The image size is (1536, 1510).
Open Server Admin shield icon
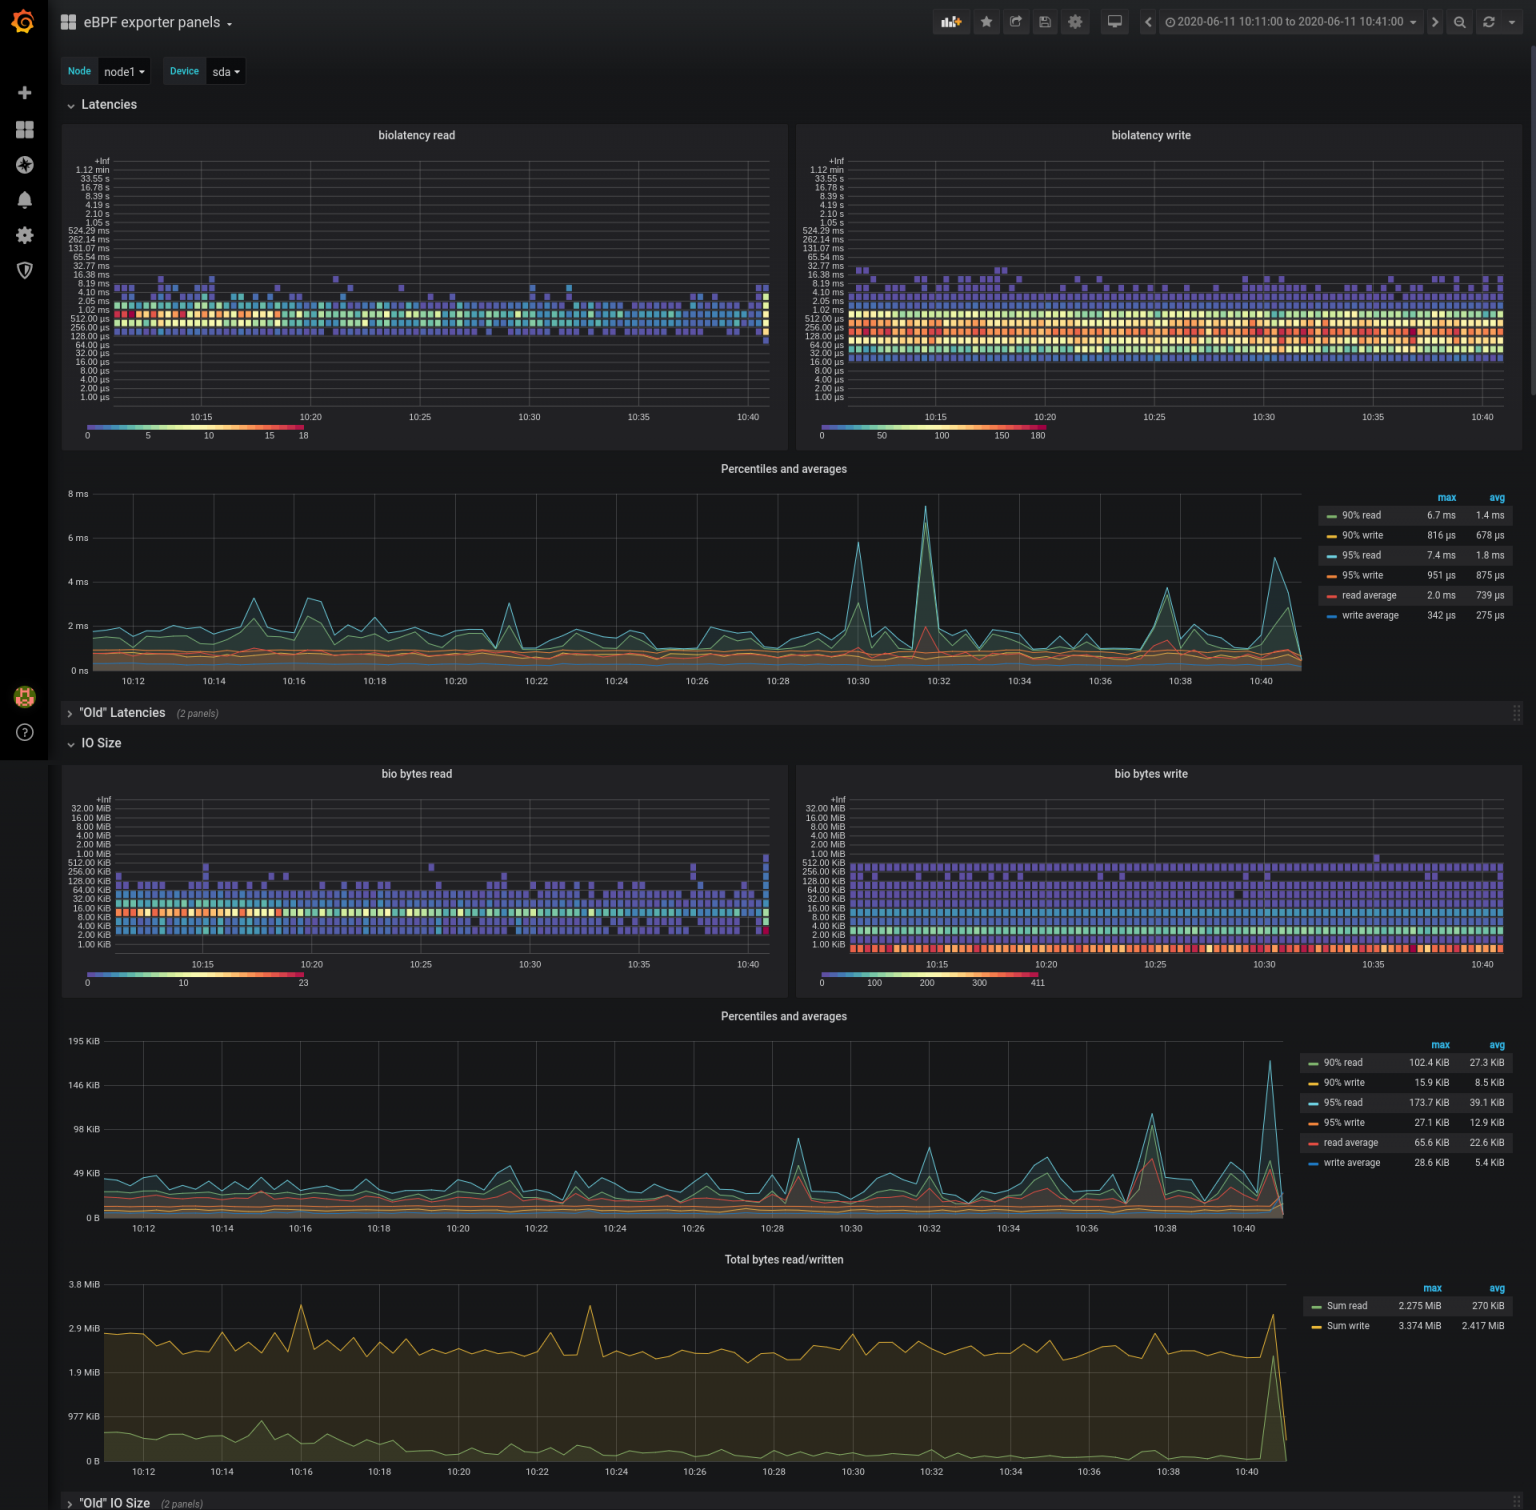click(24, 270)
